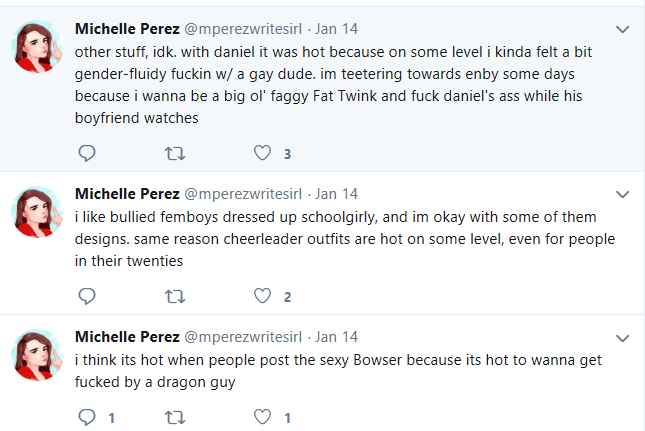The height and width of the screenshot is (431, 645).
Task: Like the tweet with 2 likes
Action: (x=262, y=296)
